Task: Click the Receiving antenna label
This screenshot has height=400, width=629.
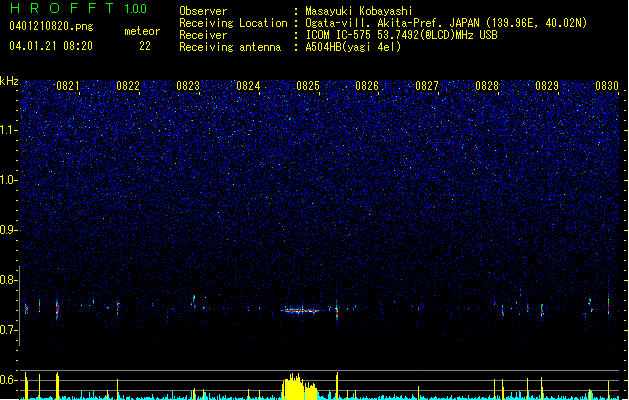Action: click(x=230, y=47)
